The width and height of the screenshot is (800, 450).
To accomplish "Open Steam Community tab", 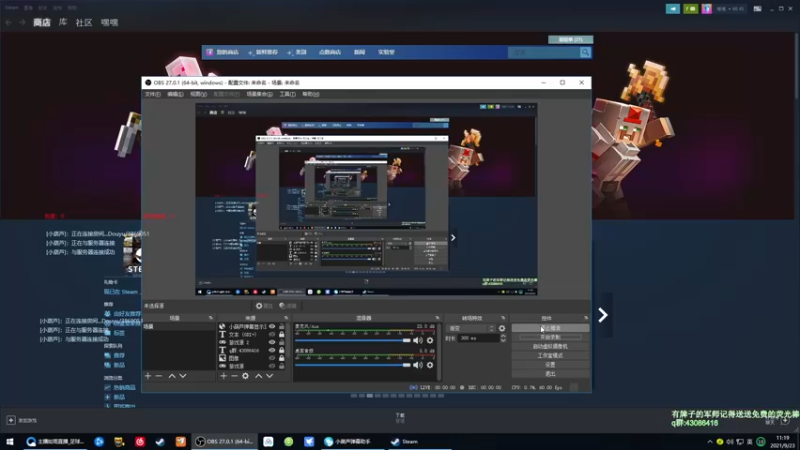I will coord(84,22).
